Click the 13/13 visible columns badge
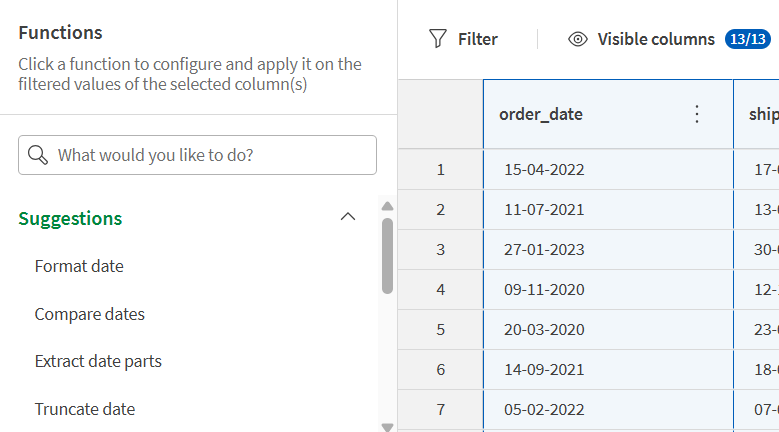779x432 pixels. tap(747, 39)
